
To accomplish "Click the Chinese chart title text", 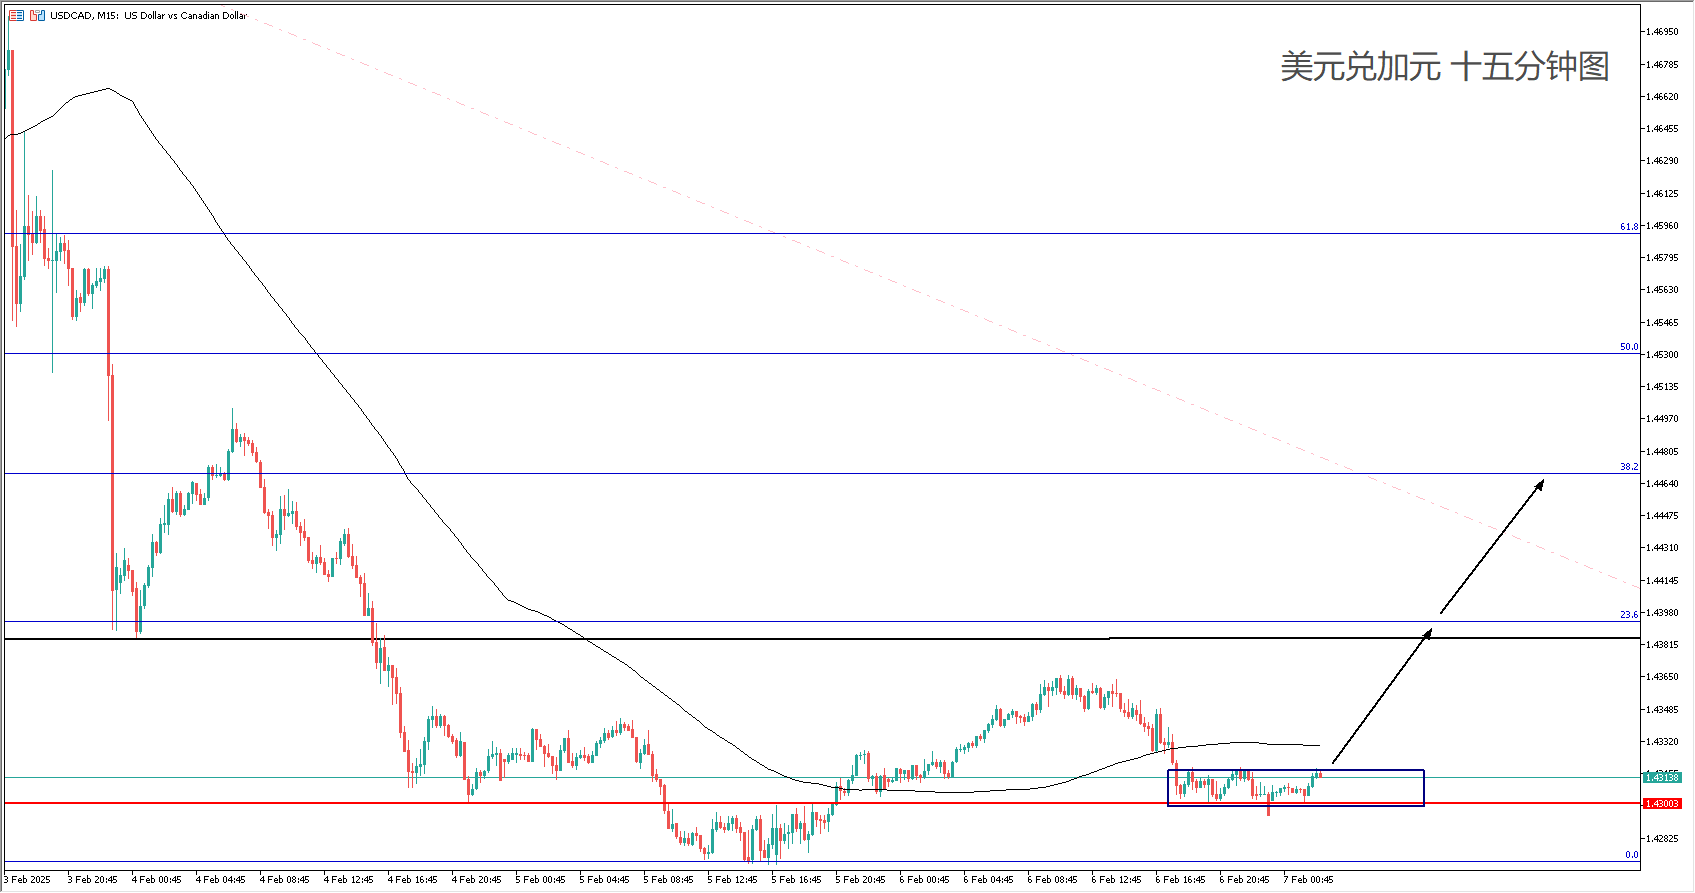I will [1444, 67].
